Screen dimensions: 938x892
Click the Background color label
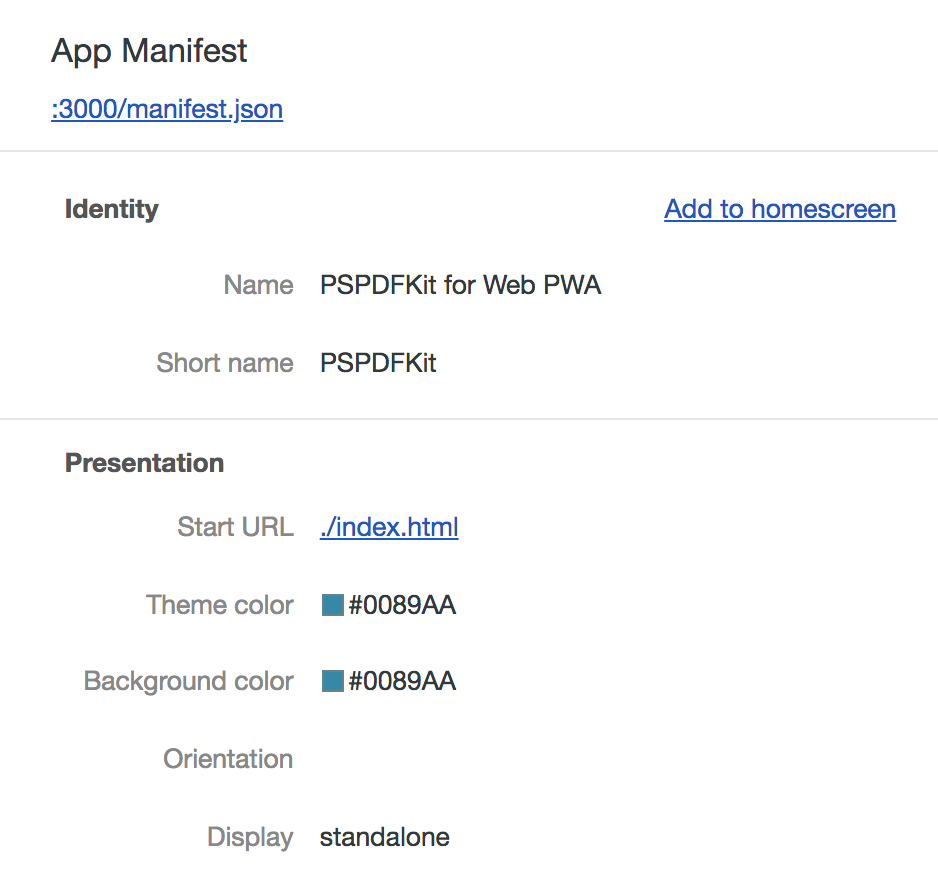[x=188, y=681]
